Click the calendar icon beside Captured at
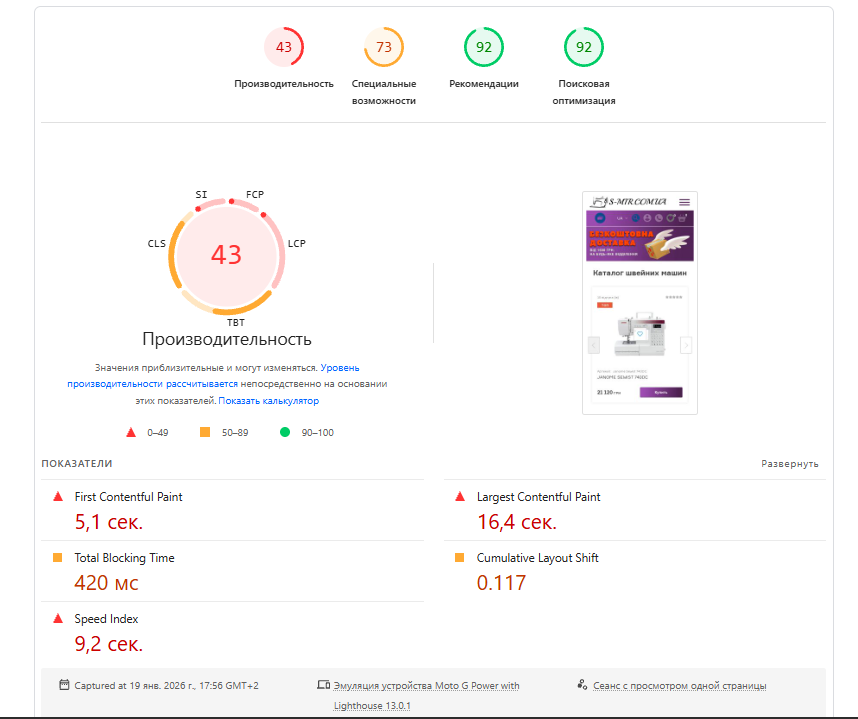The image size is (858, 719). click(64, 685)
